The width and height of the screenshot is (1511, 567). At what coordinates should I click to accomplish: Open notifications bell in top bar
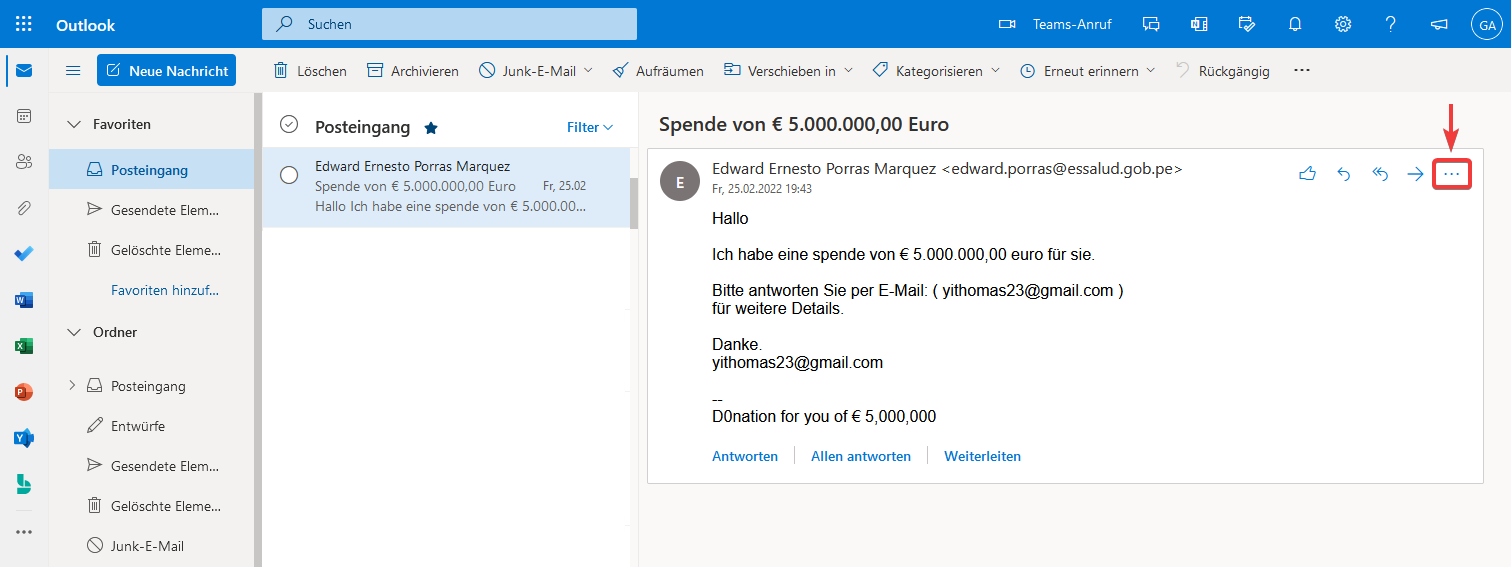click(x=1295, y=24)
